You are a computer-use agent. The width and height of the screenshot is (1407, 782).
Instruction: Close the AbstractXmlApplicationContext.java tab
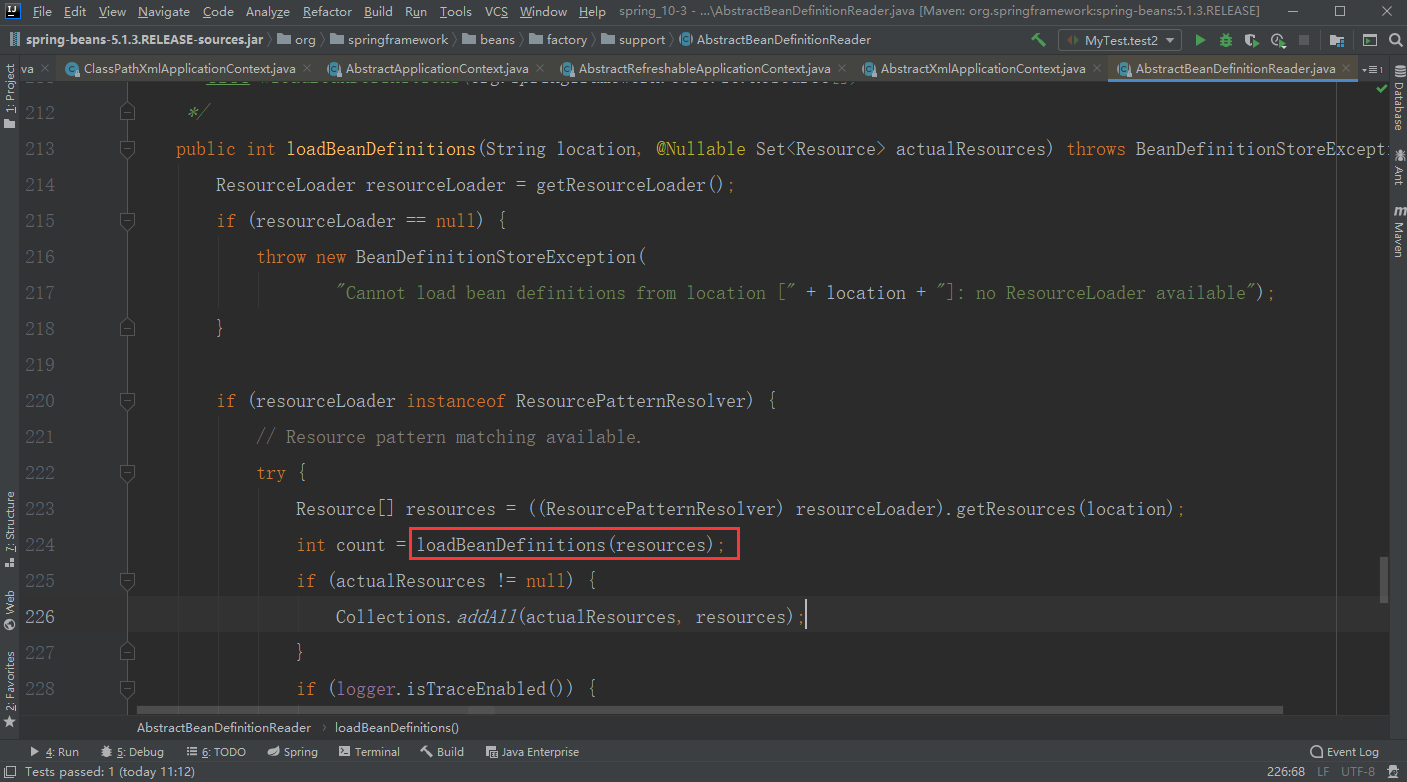click(1096, 69)
